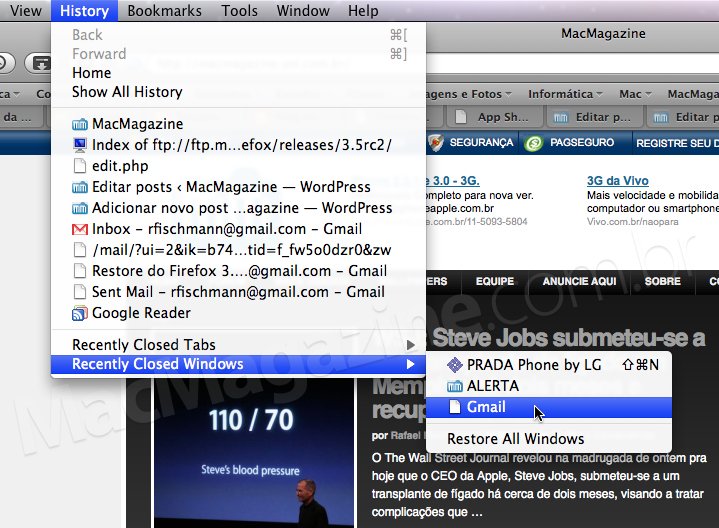Select Show All History
This screenshot has width=719, height=528.
coord(238,92)
